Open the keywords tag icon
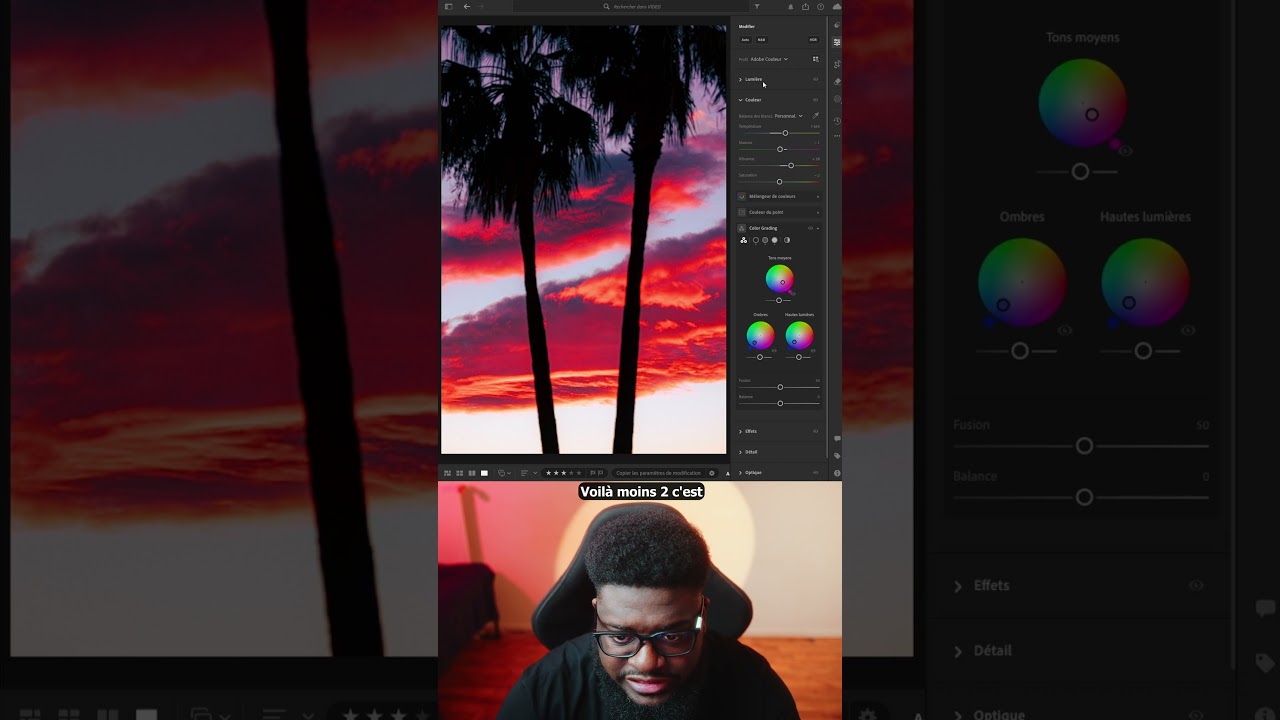This screenshot has width=1280, height=720. 837,455
